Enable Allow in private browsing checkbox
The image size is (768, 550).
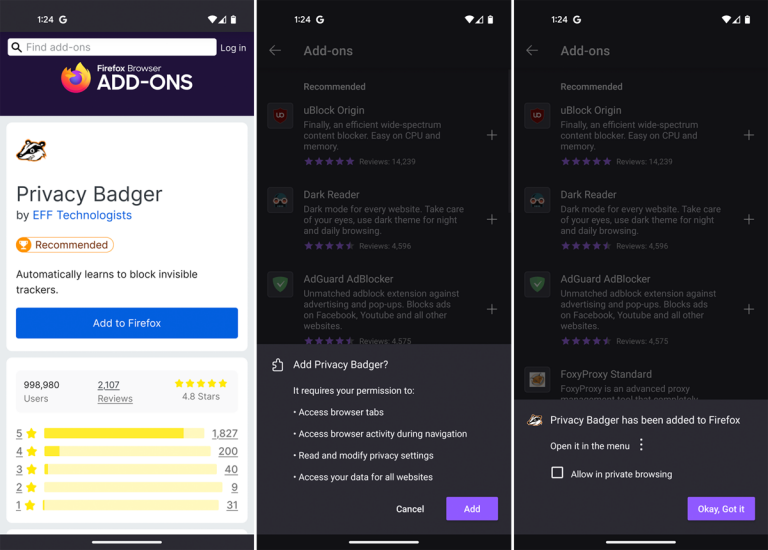coord(557,473)
